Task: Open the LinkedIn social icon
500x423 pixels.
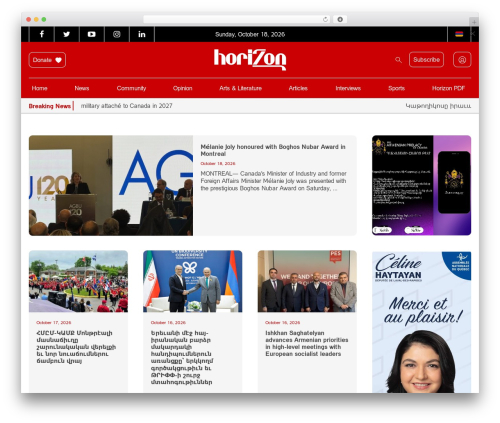Action: 142,34
